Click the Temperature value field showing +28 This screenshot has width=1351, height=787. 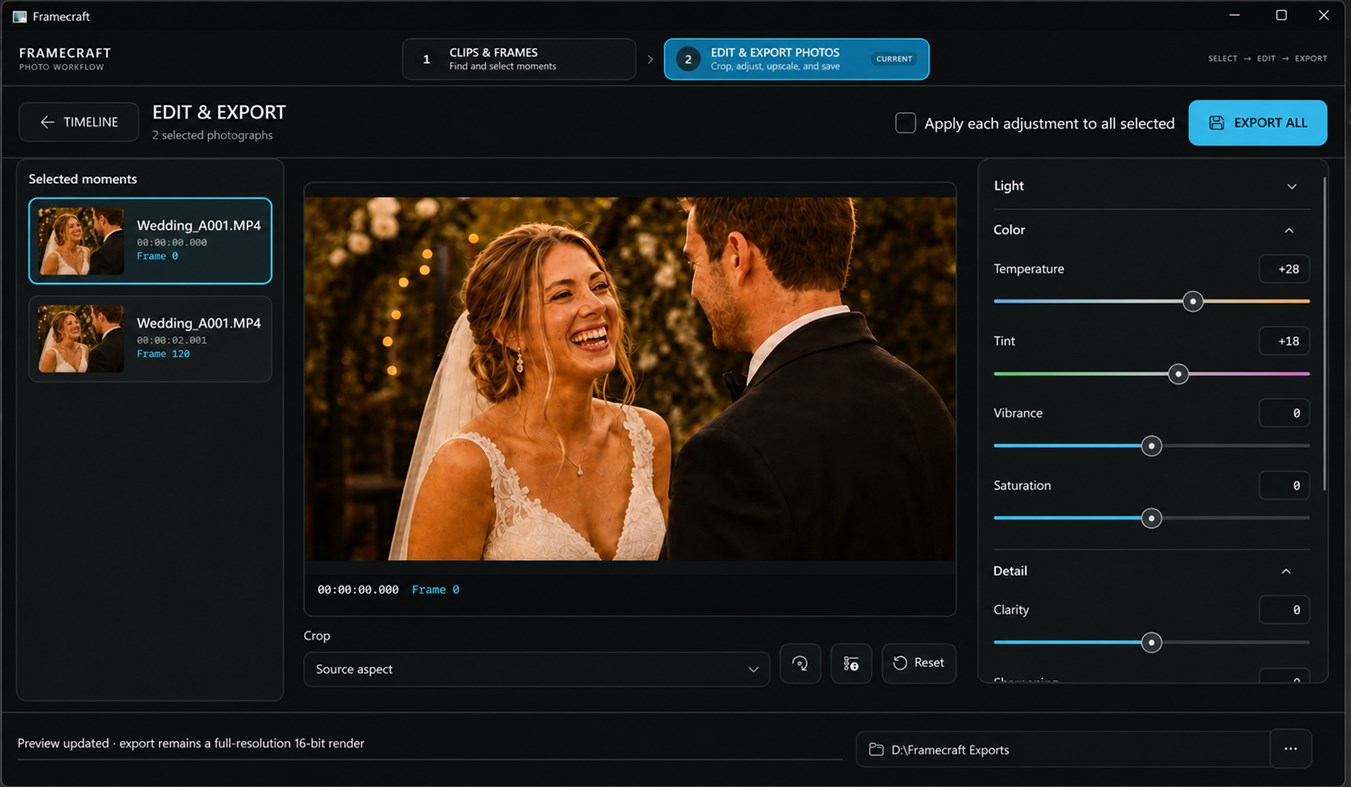click(x=1284, y=269)
